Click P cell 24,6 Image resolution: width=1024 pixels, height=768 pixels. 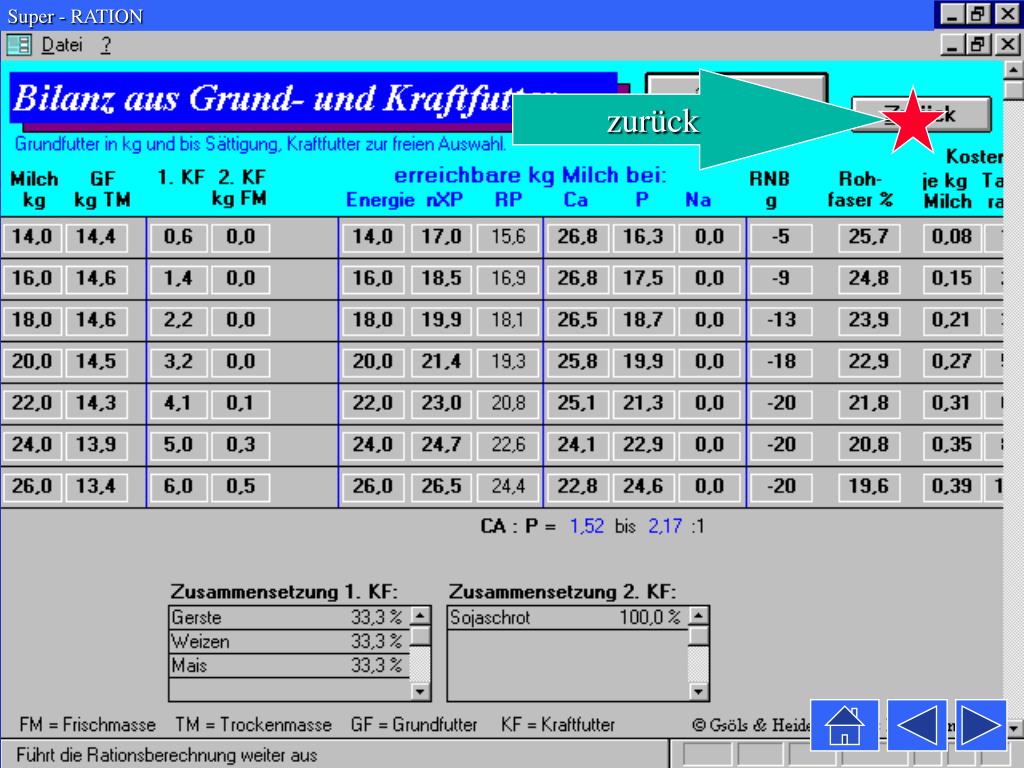(643, 487)
